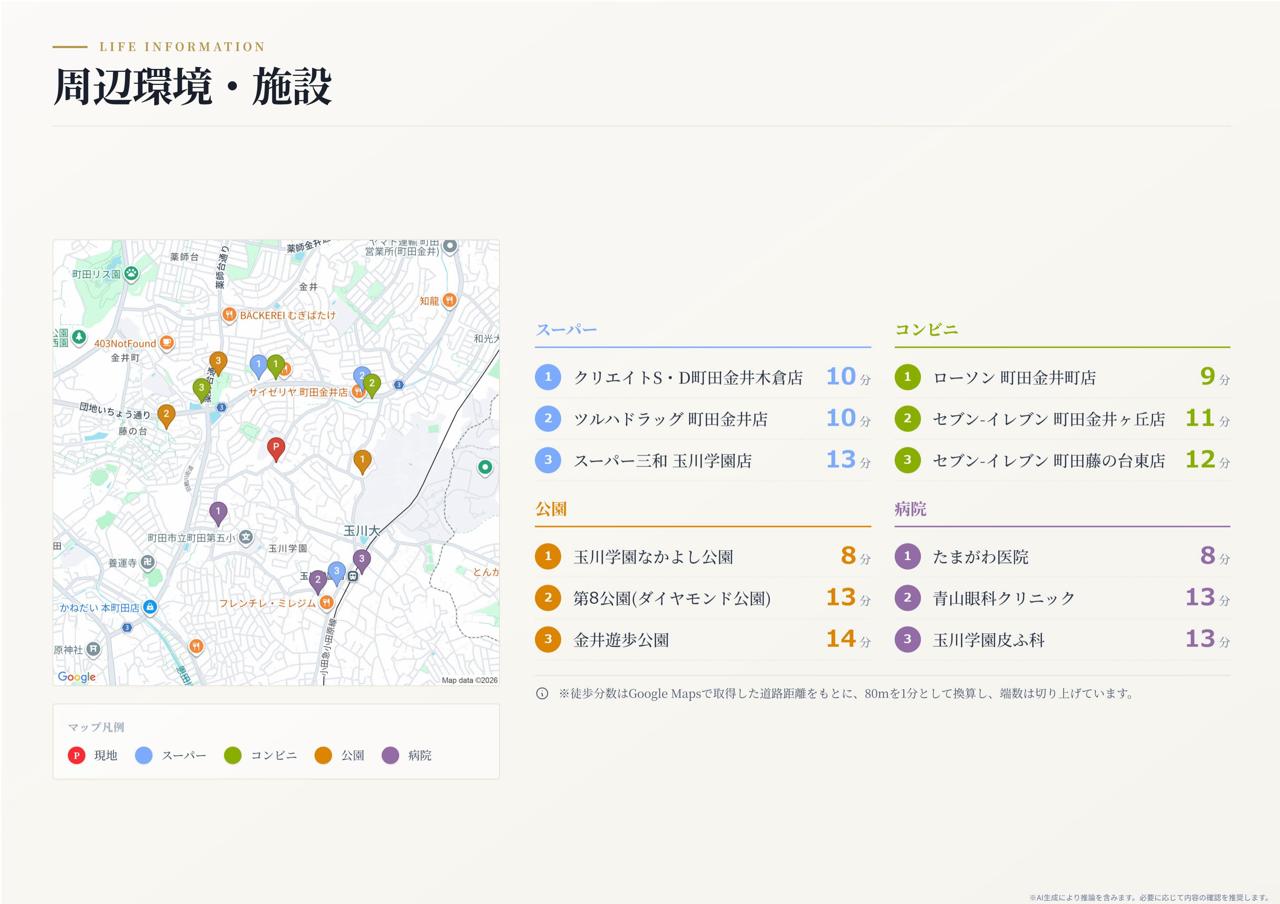This screenshot has width=1280, height=904.
Task: Click the blue スーパー list heading
Action: click(566, 329)
